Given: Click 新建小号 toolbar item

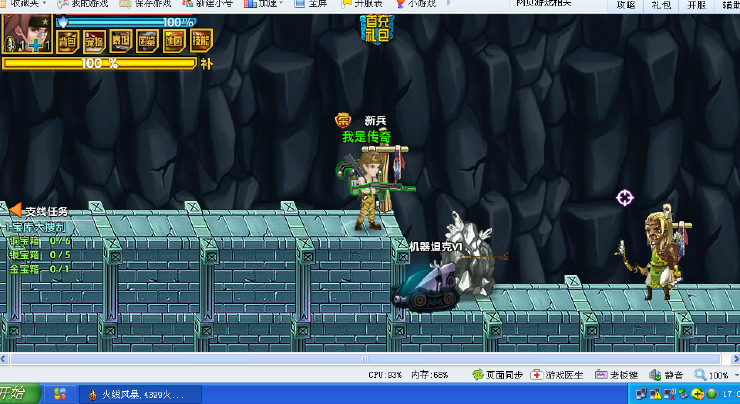Looking at the screenshot, I should click(x=208, y=4).
